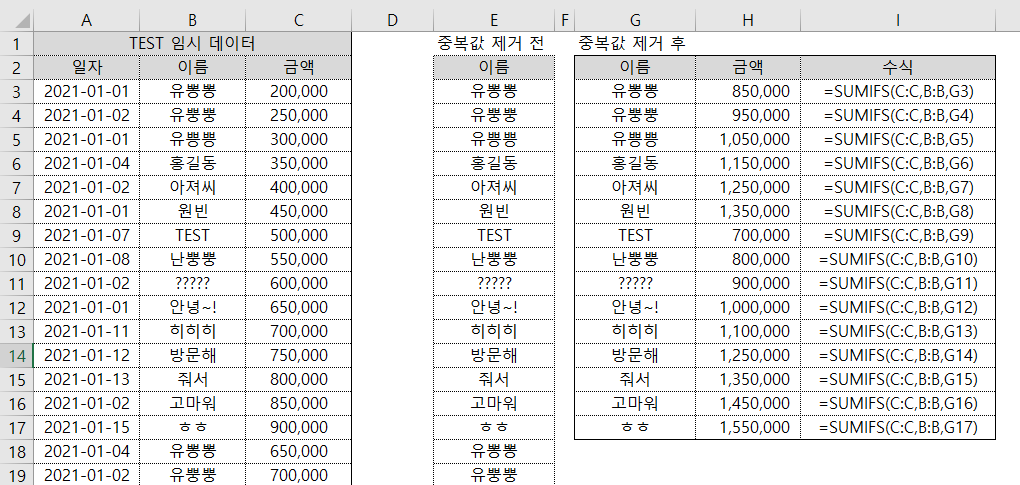Screen dimensions: 1020x485
Task: Click formula =SUMIFS(C:C,B:B,G15)
Action: (x=898, y=380)
